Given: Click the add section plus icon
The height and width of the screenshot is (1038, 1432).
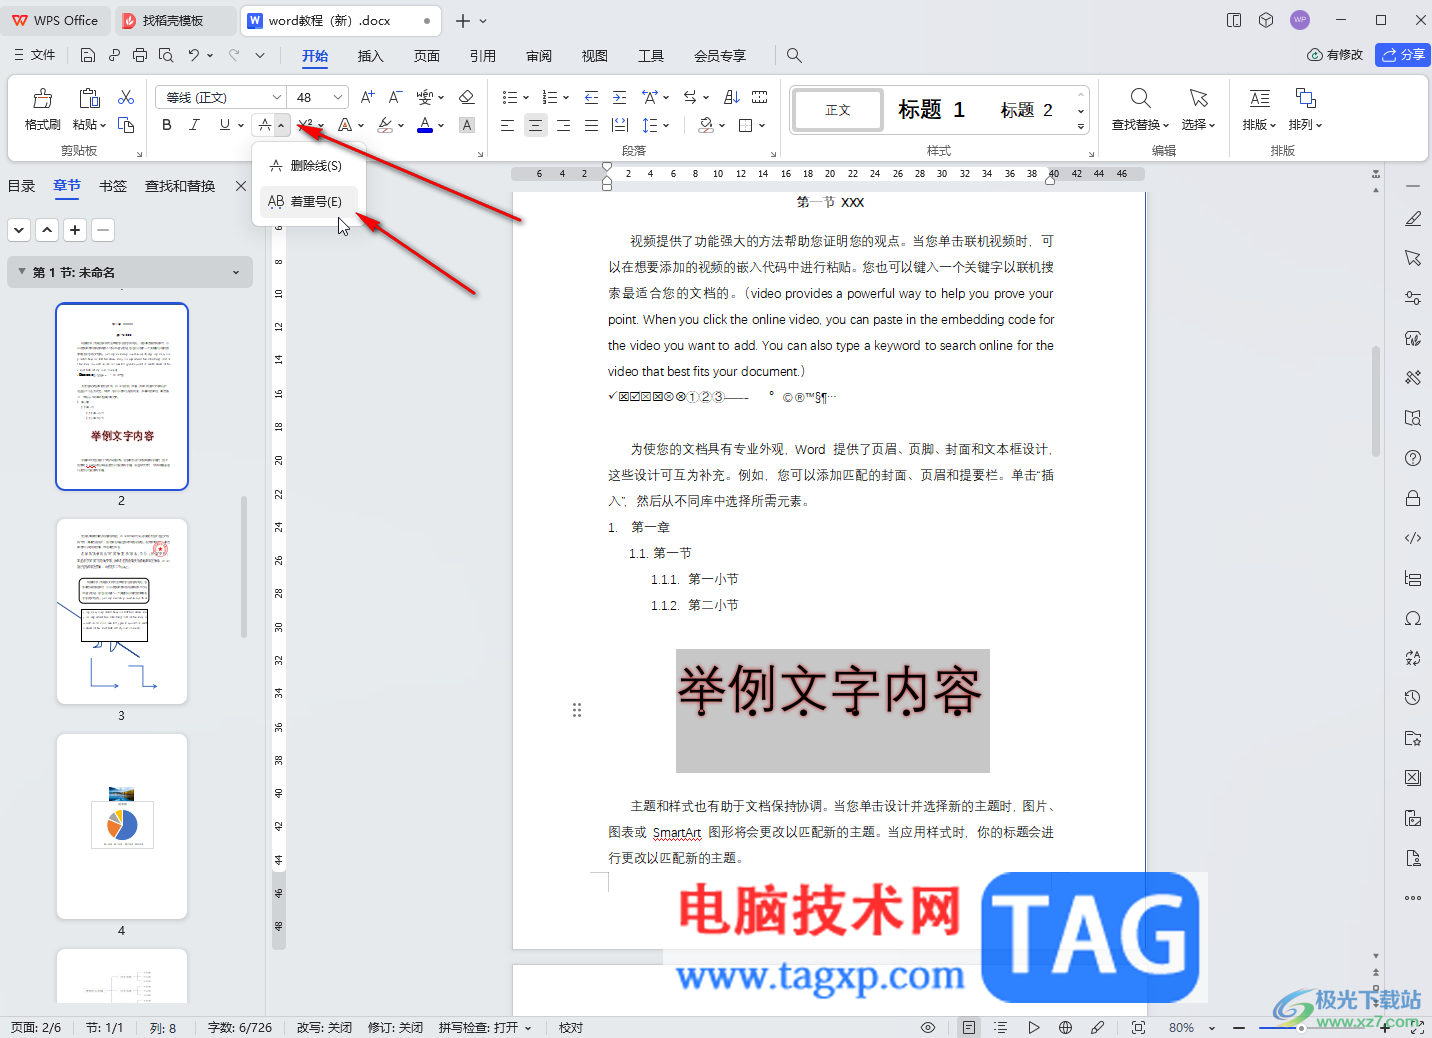Looking at the screenshot, I should pyautogui.click(x=75, y=230).
